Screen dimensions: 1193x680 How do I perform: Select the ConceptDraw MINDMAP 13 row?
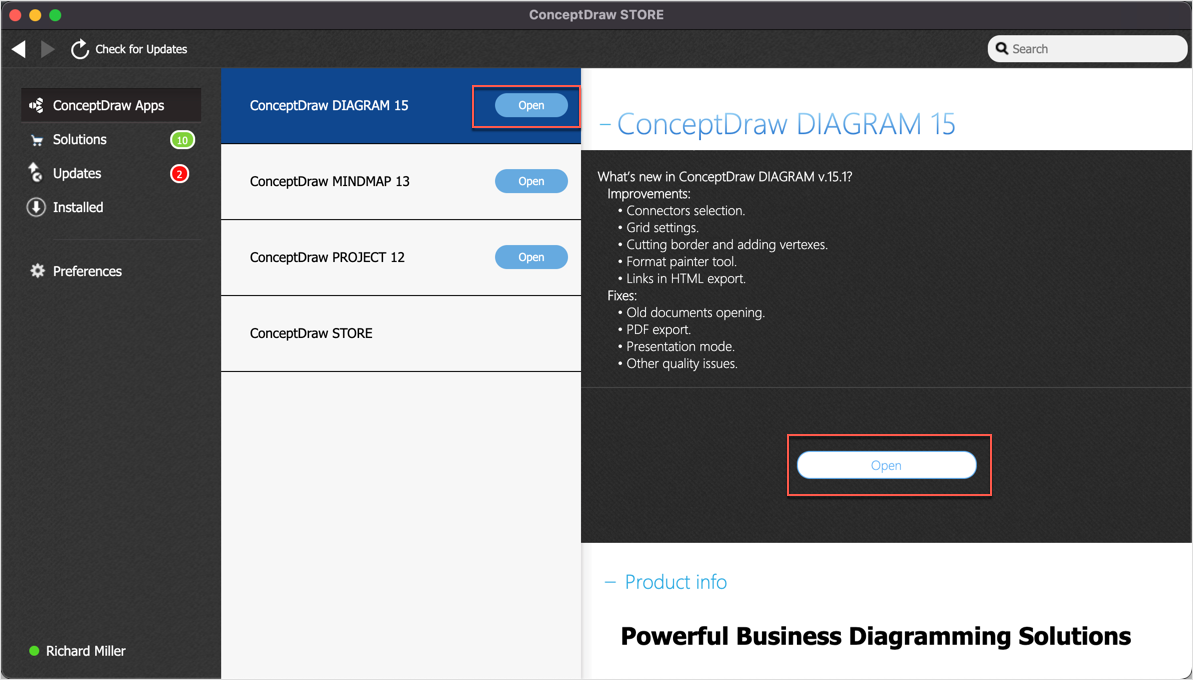click(x=401, y=182)
